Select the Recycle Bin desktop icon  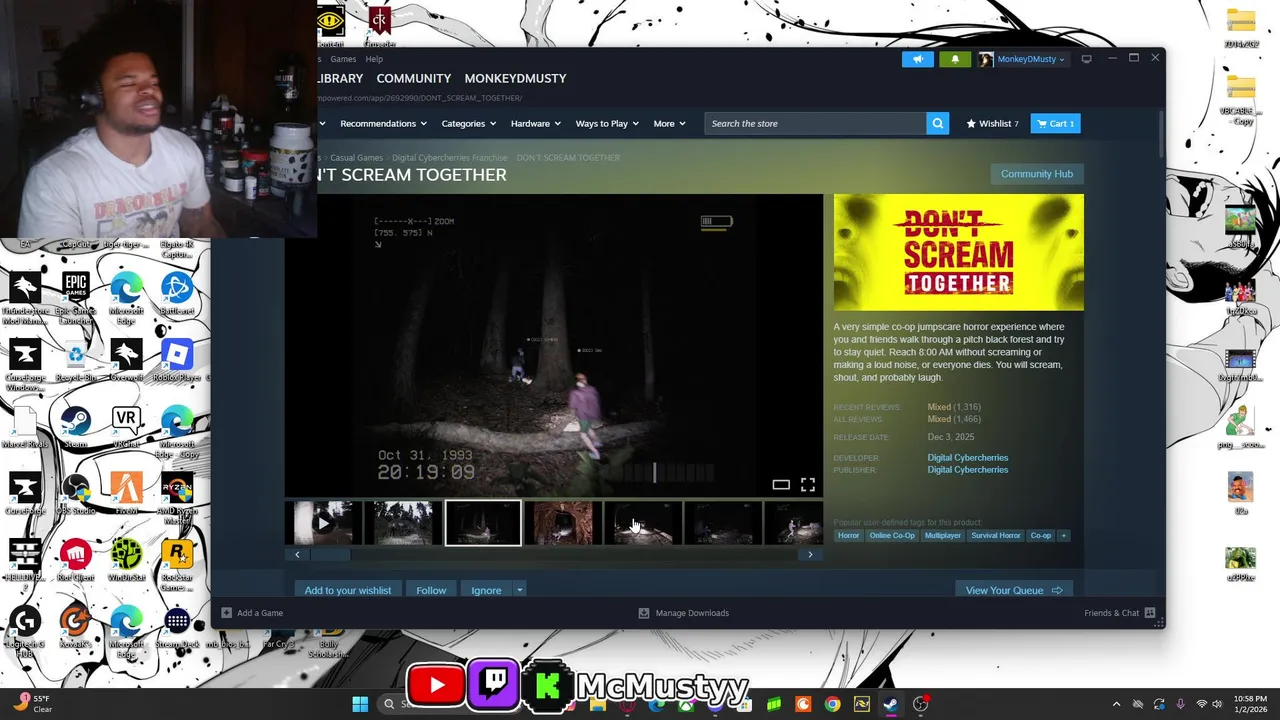tap(75, 361)
